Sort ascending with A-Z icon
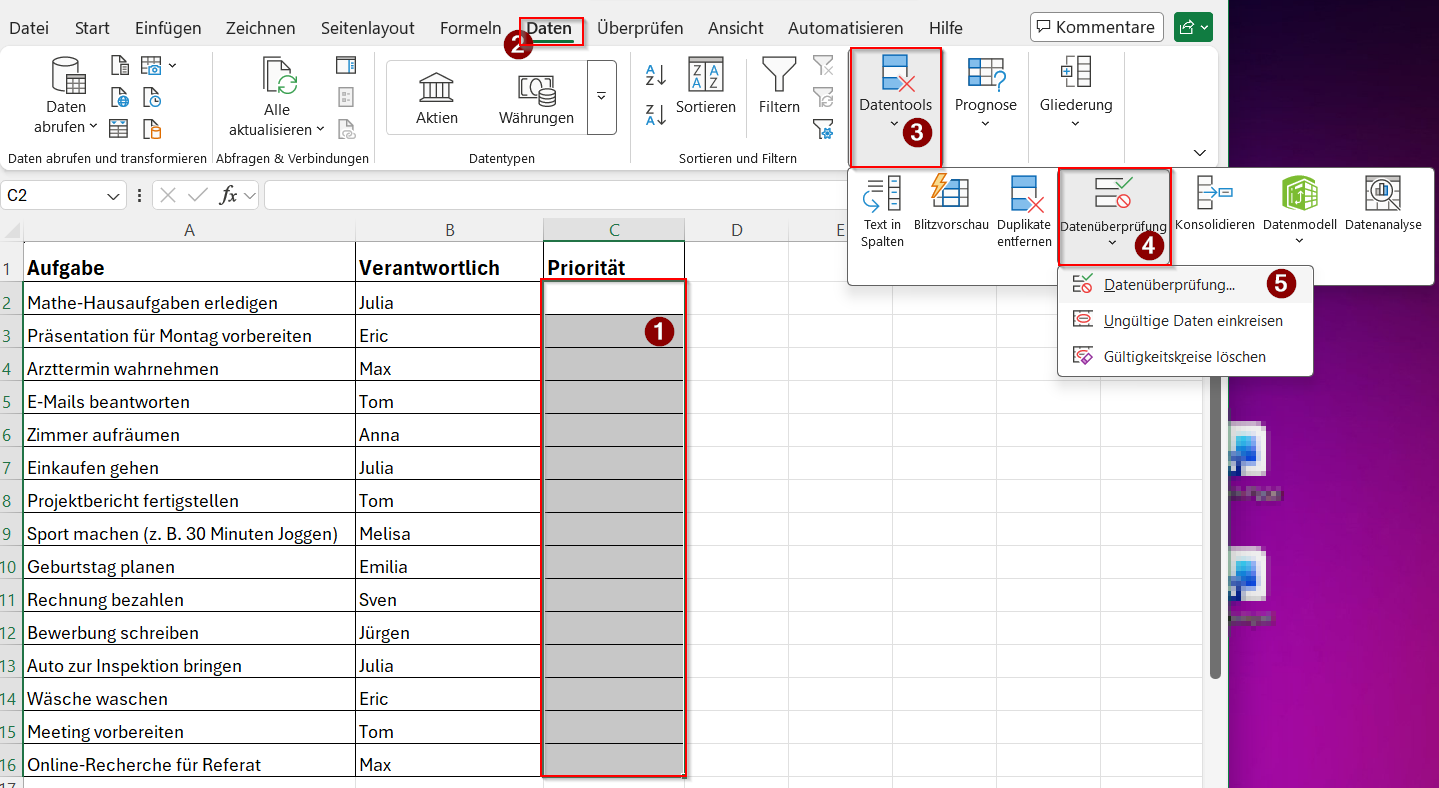The height and width of the screenshot is (788, 1439). 656,75
